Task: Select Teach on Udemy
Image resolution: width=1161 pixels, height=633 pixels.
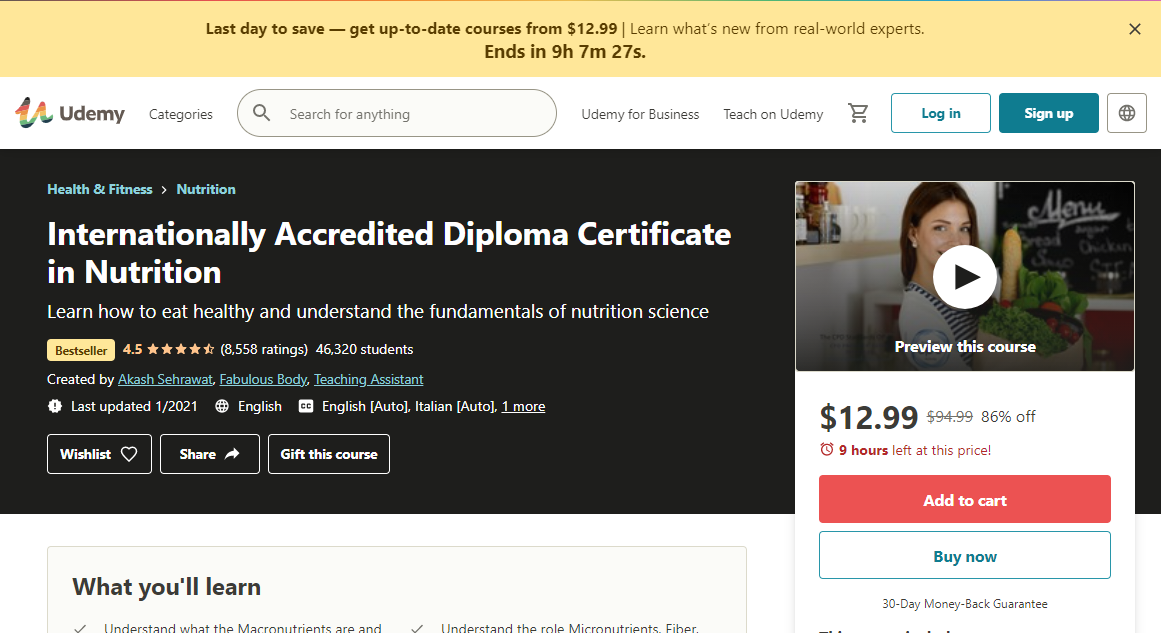Action: pos(773,114)
